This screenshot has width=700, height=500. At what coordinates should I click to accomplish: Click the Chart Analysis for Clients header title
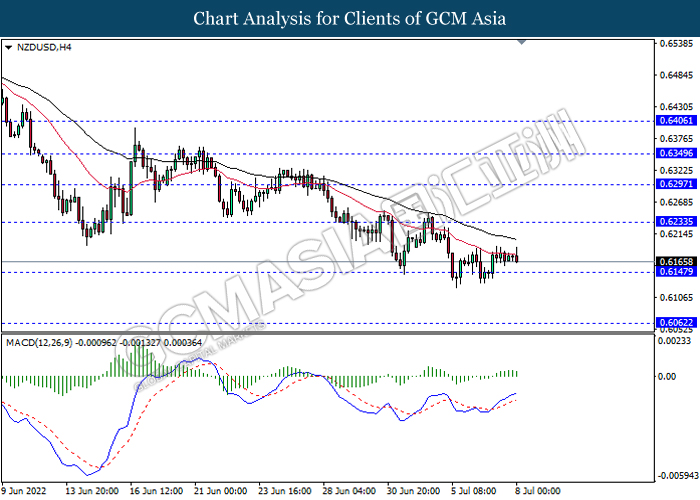coord(350,19)
